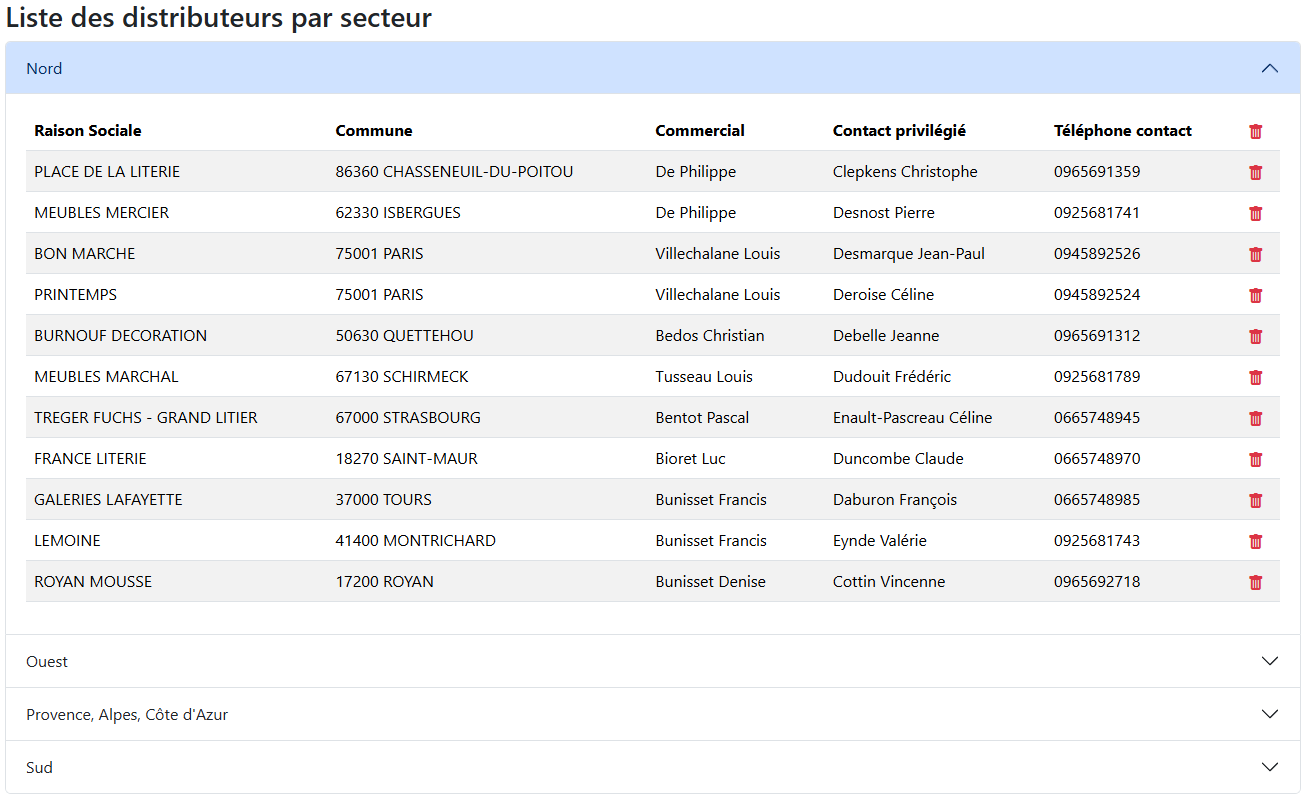This screenshot has height=804, width=1309.
Task: Click phone number 0925681741
Action: click(x=1097, y=212)
